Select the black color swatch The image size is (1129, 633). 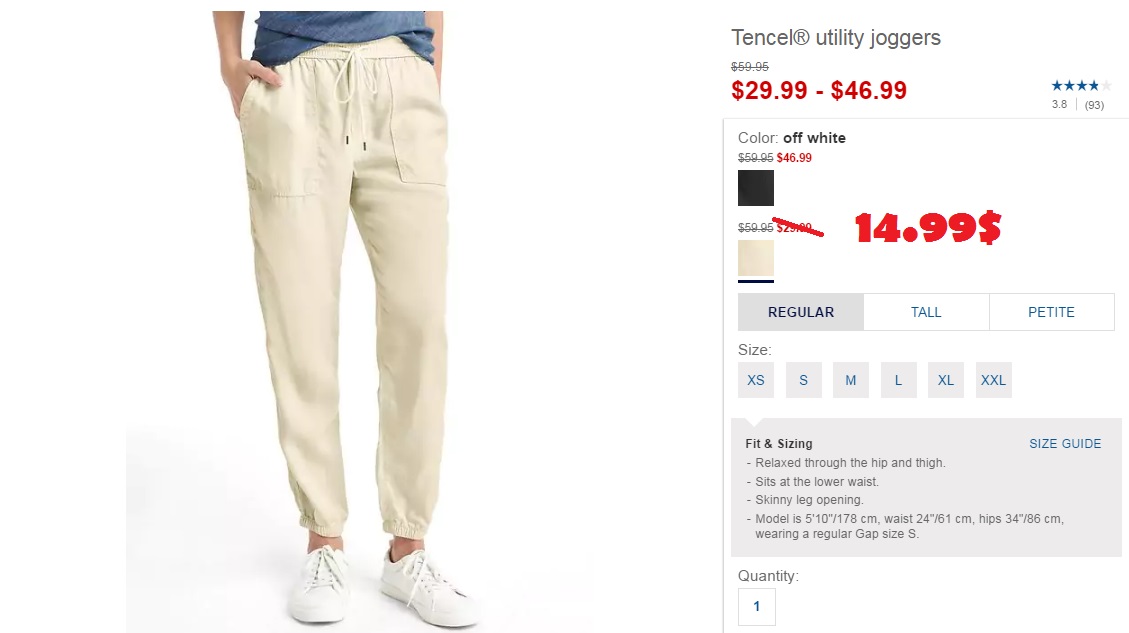(755, 188)
